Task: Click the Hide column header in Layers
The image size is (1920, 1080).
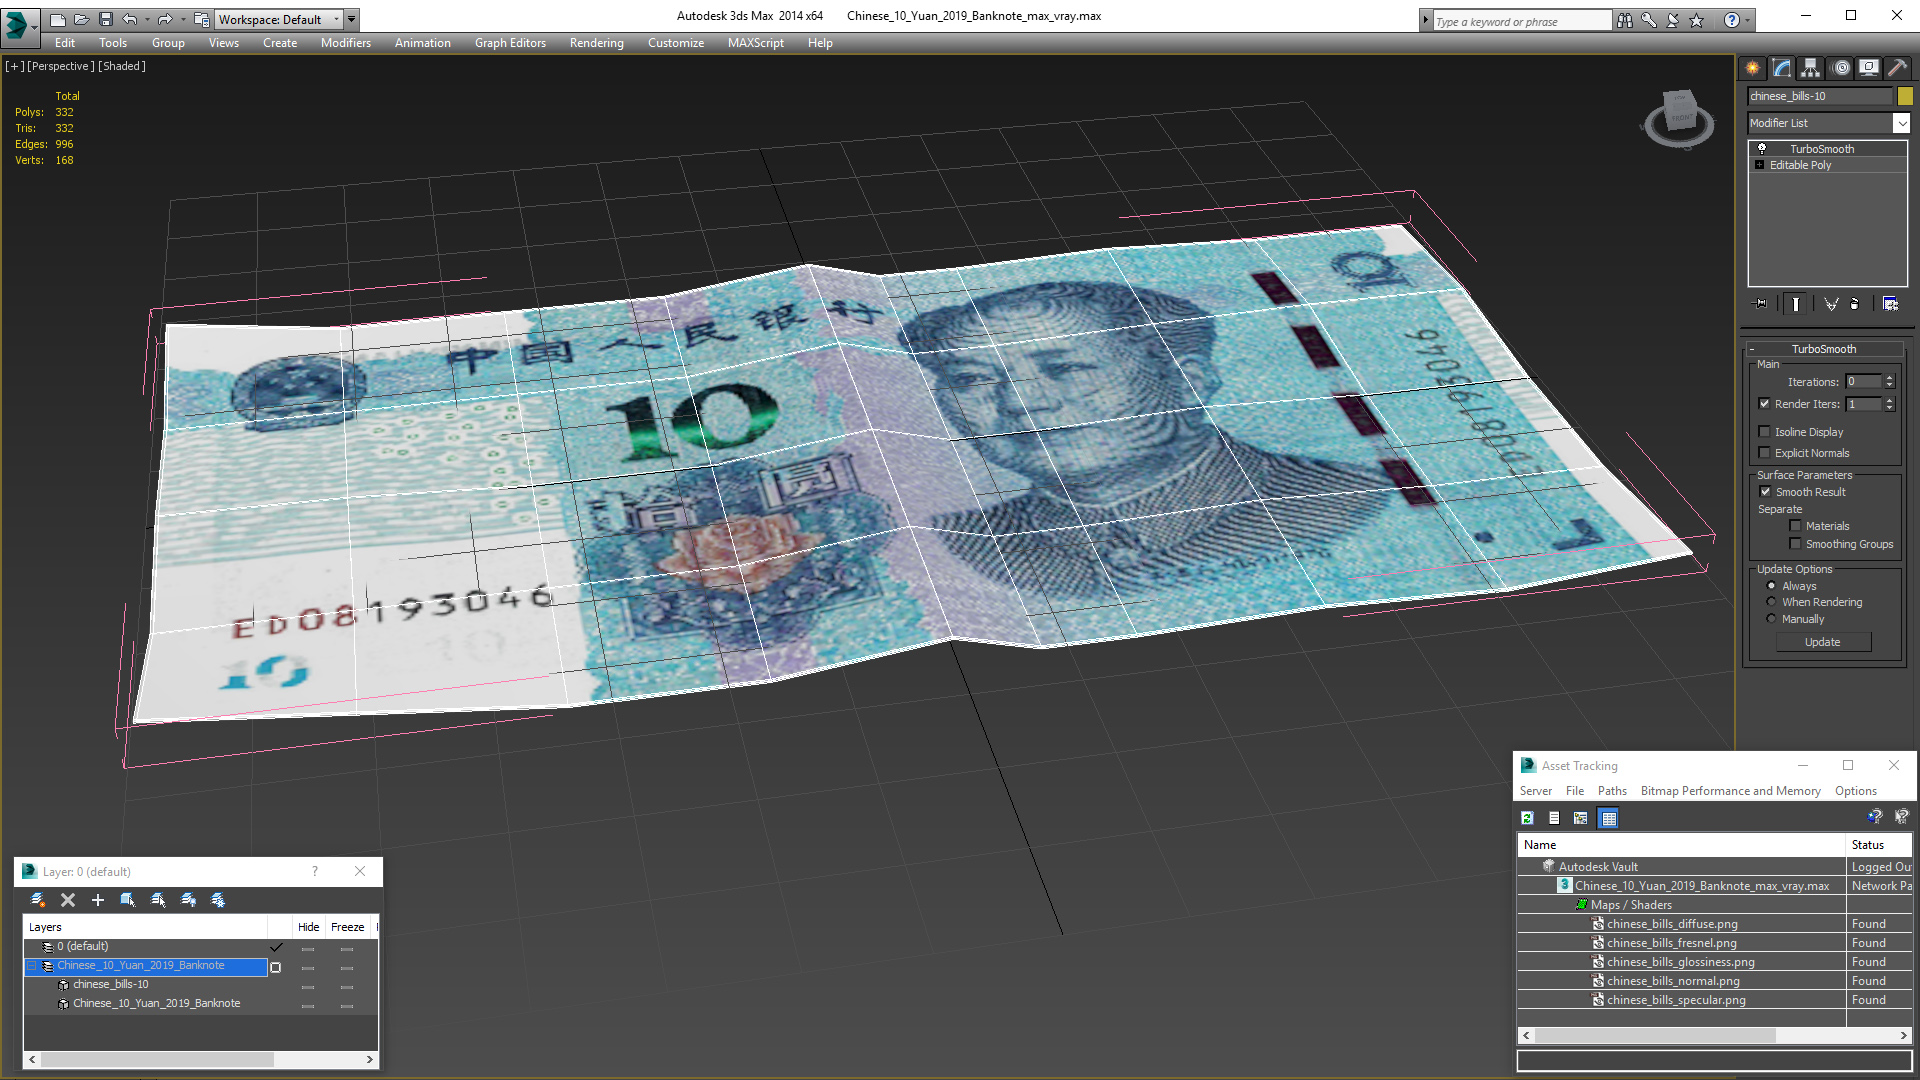Action: [308, 927]
